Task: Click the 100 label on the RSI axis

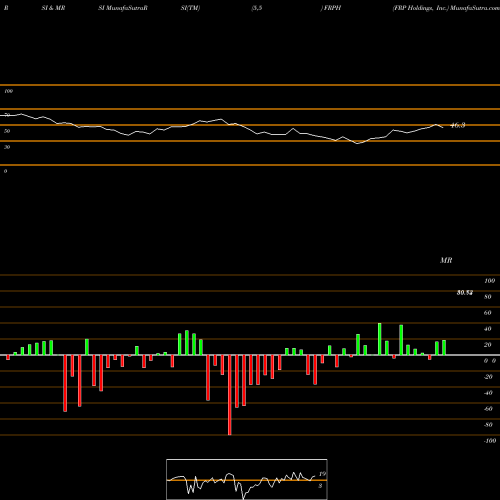Action: [8, 91]
